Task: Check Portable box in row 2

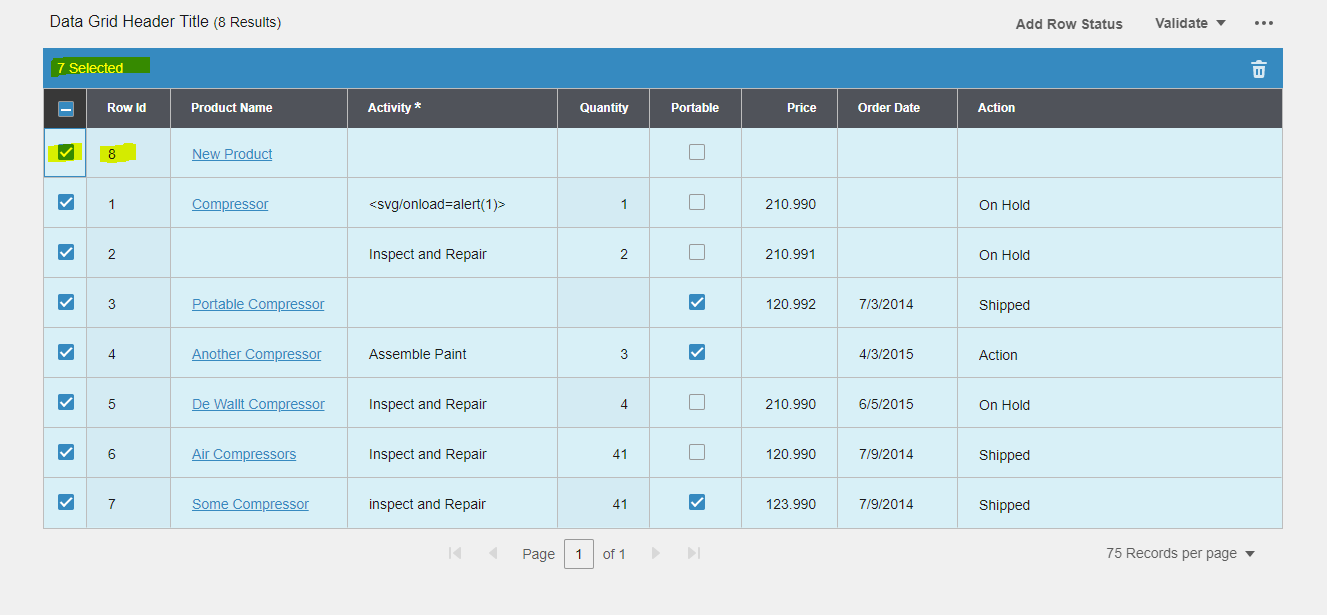Action: [x=697, y=252]
